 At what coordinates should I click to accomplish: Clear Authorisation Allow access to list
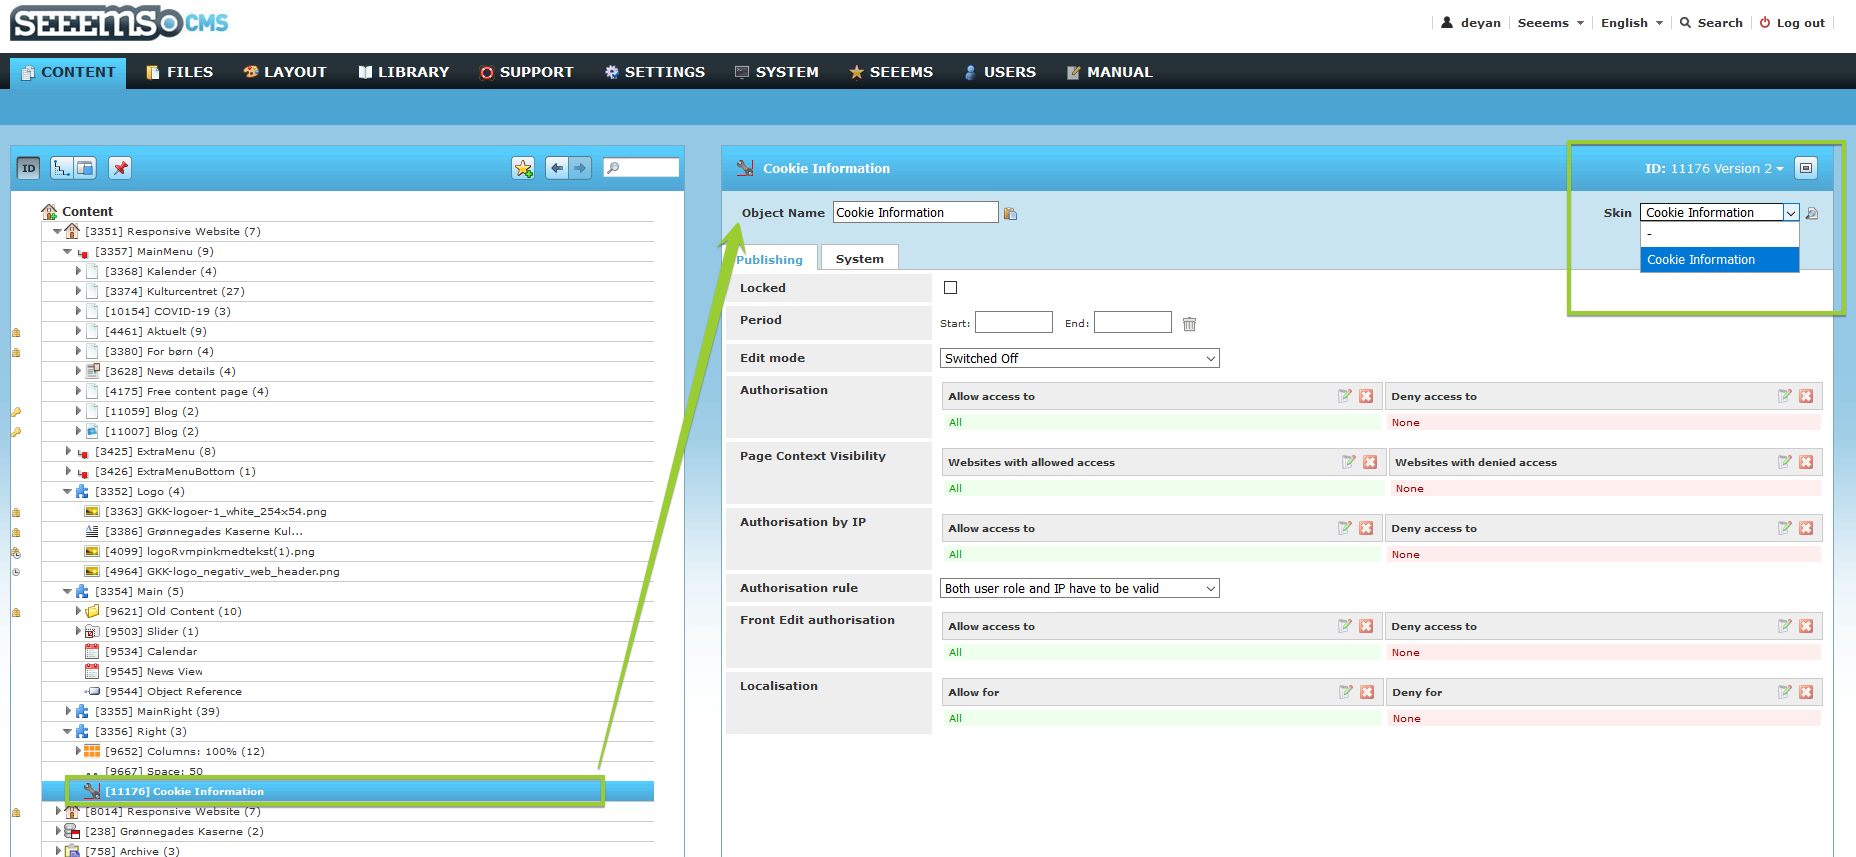[1366, 397]
